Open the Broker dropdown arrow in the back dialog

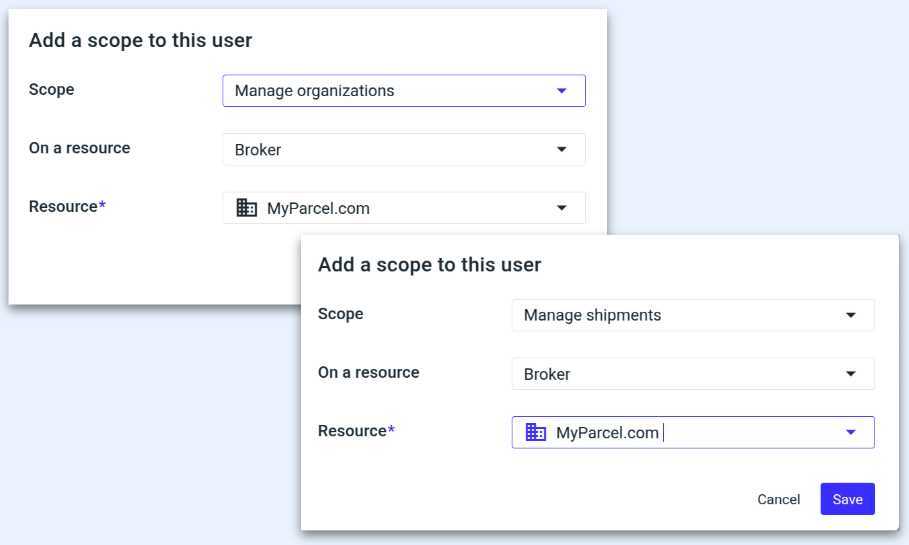point(561,150)
